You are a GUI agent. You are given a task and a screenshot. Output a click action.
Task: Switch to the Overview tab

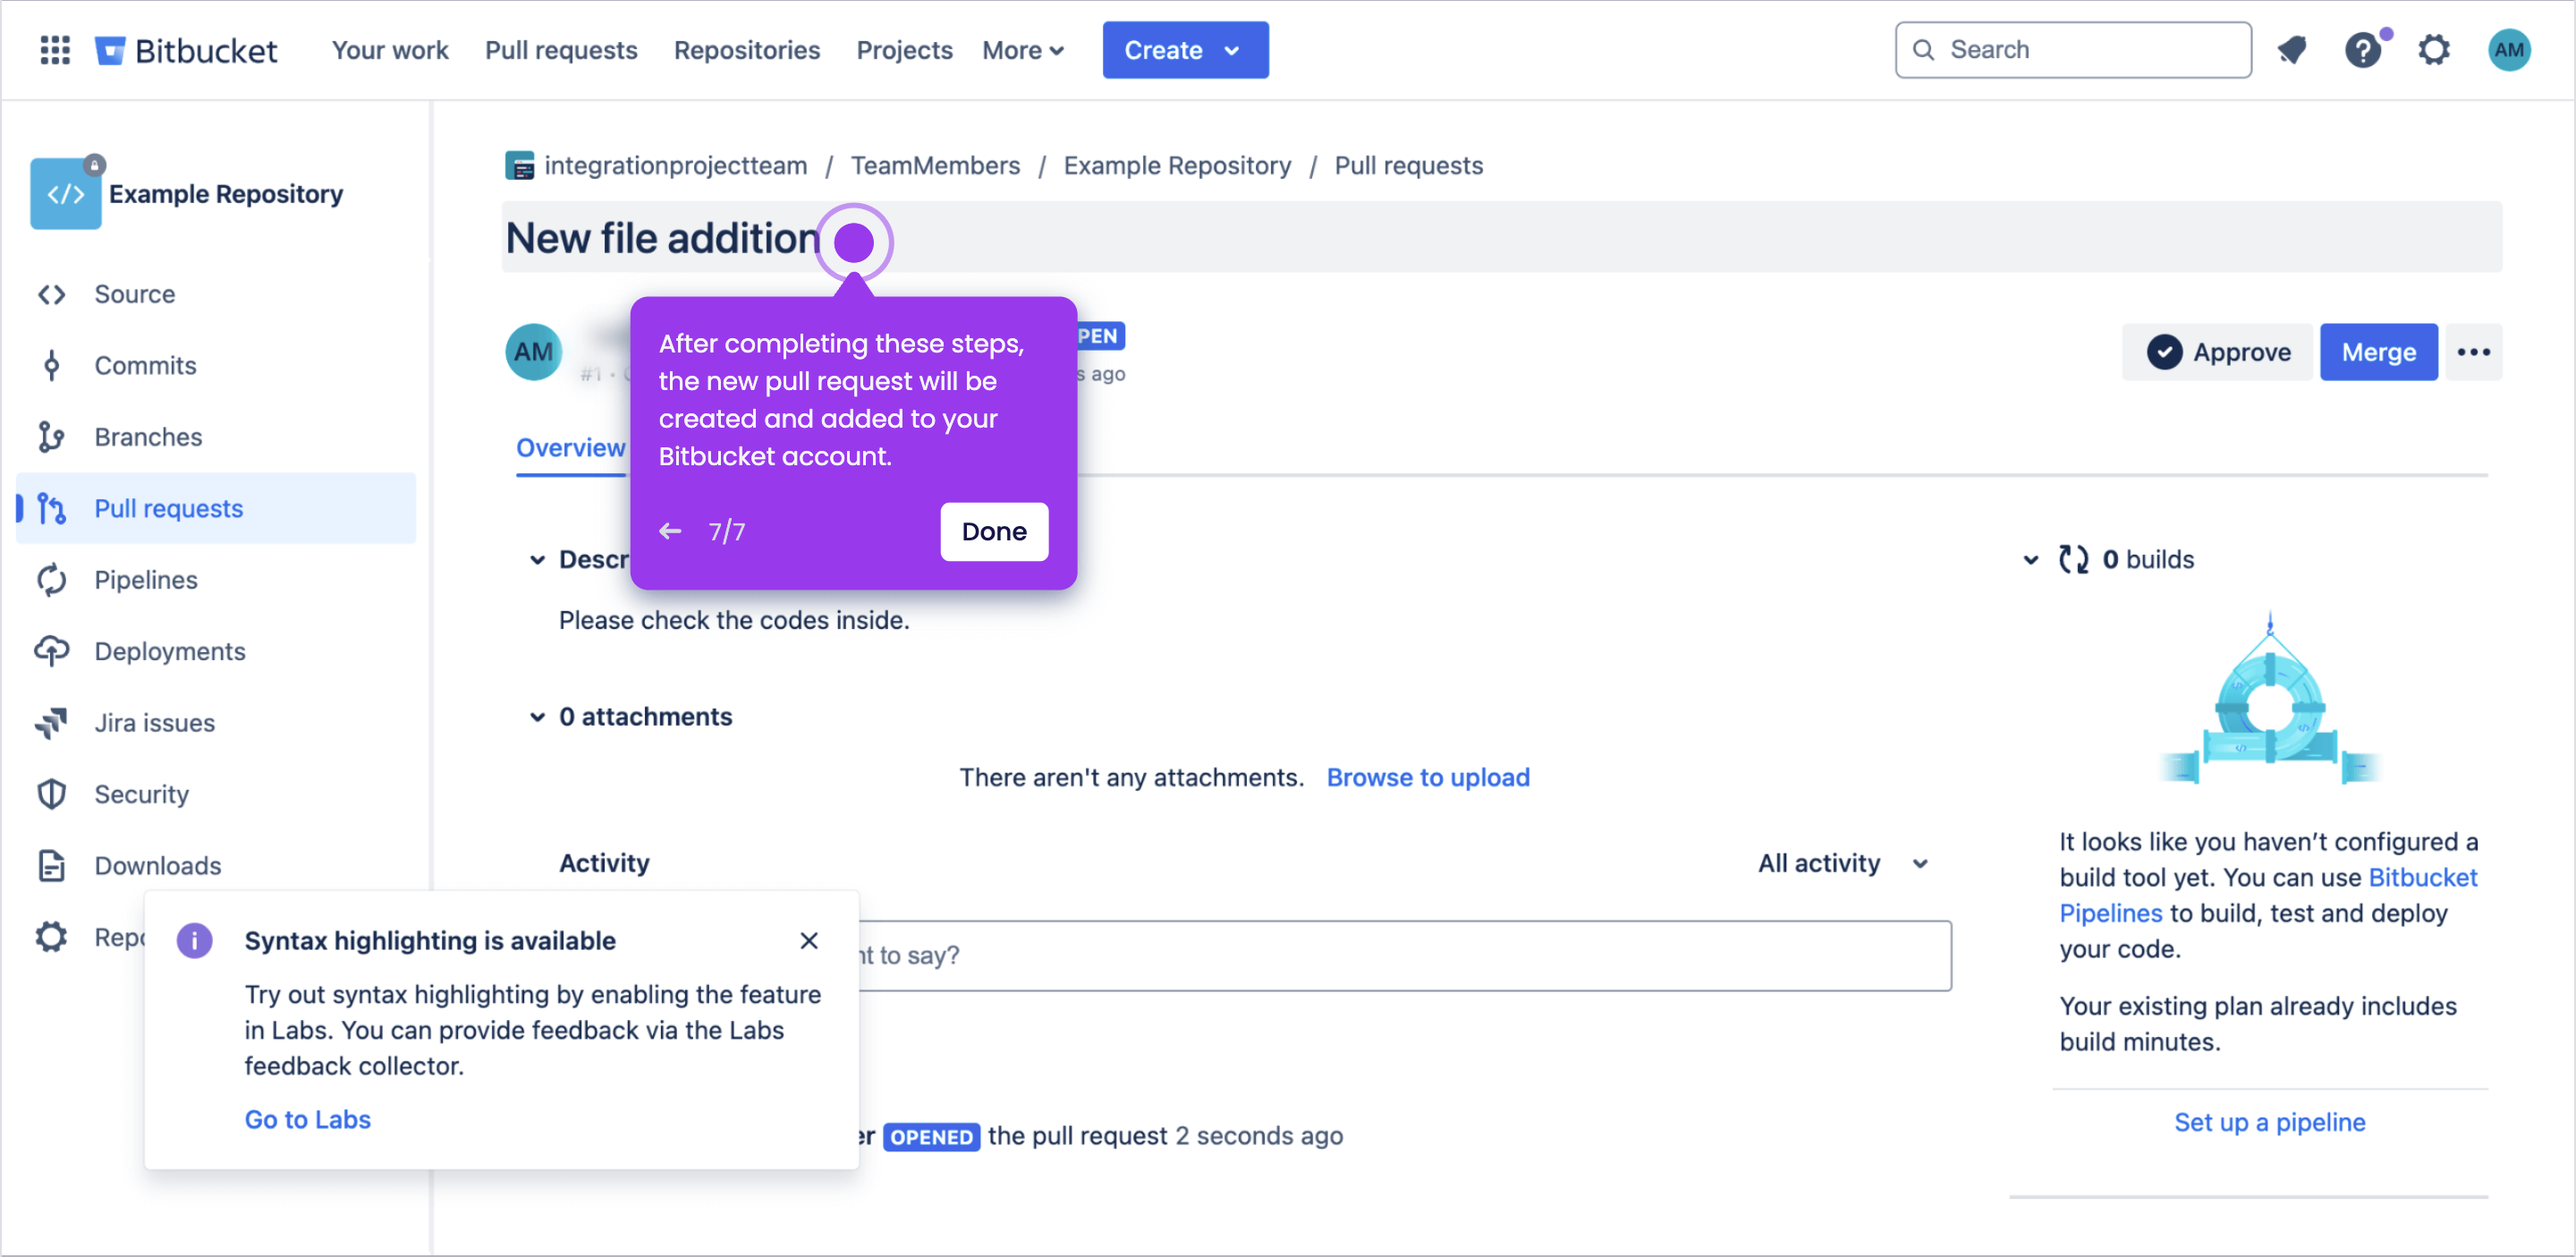[x=570, y=448]
